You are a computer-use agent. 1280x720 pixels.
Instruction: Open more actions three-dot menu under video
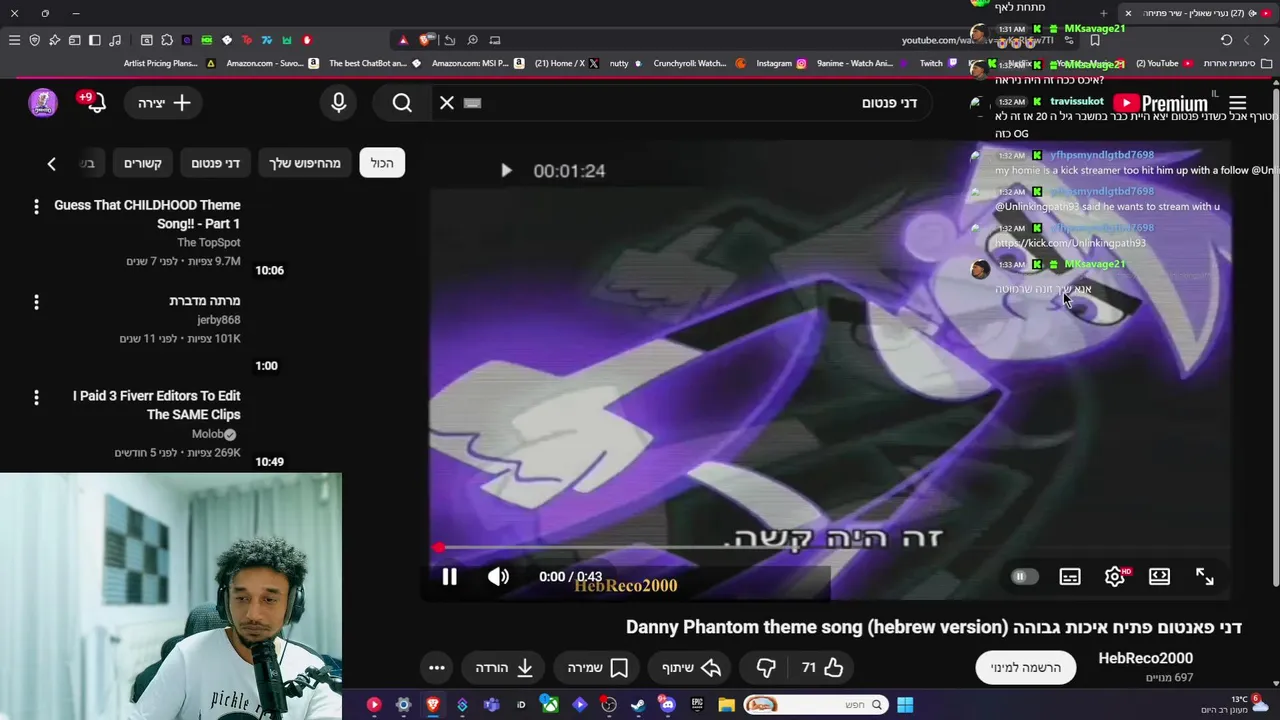click(x=437, y=667)
